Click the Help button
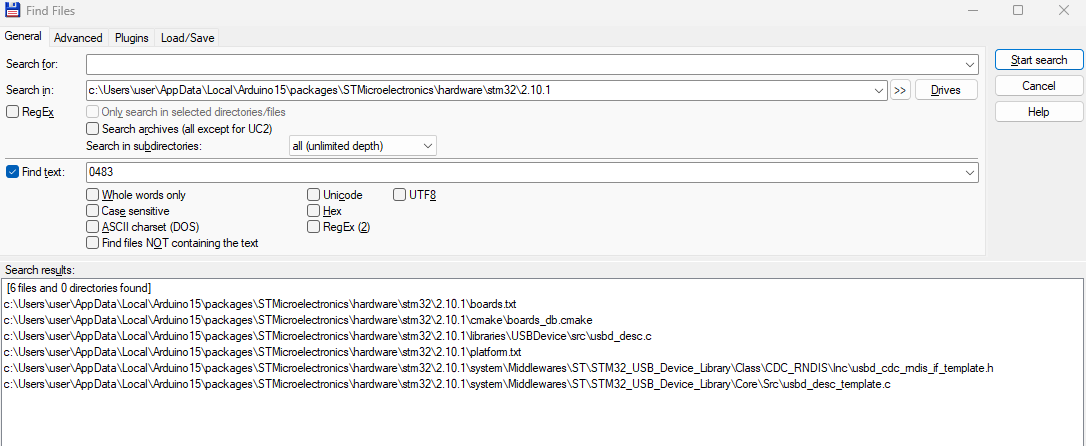1086x446 pixels. pos(1039,112)
